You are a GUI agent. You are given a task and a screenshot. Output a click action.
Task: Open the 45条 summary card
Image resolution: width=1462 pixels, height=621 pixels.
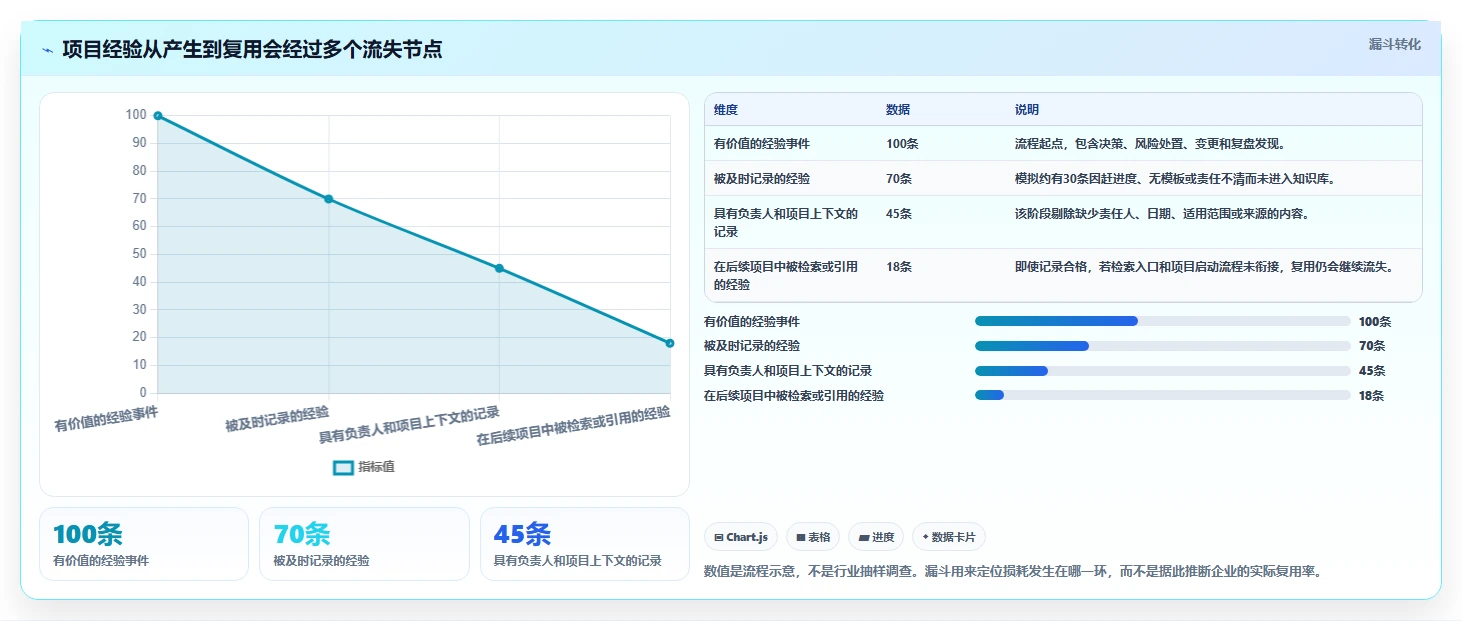(x=585, y=544)
